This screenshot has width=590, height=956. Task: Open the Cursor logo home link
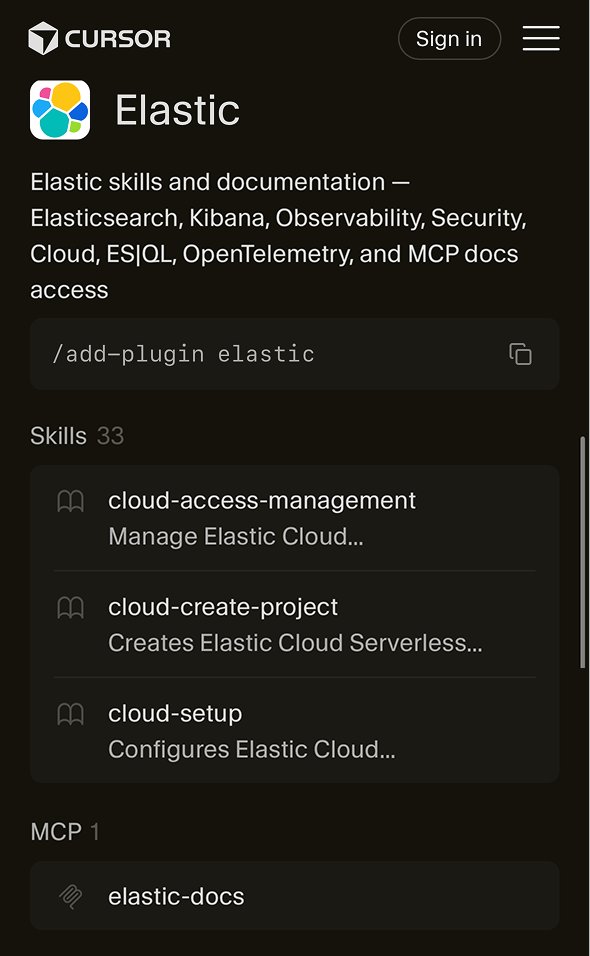point(99,38)
